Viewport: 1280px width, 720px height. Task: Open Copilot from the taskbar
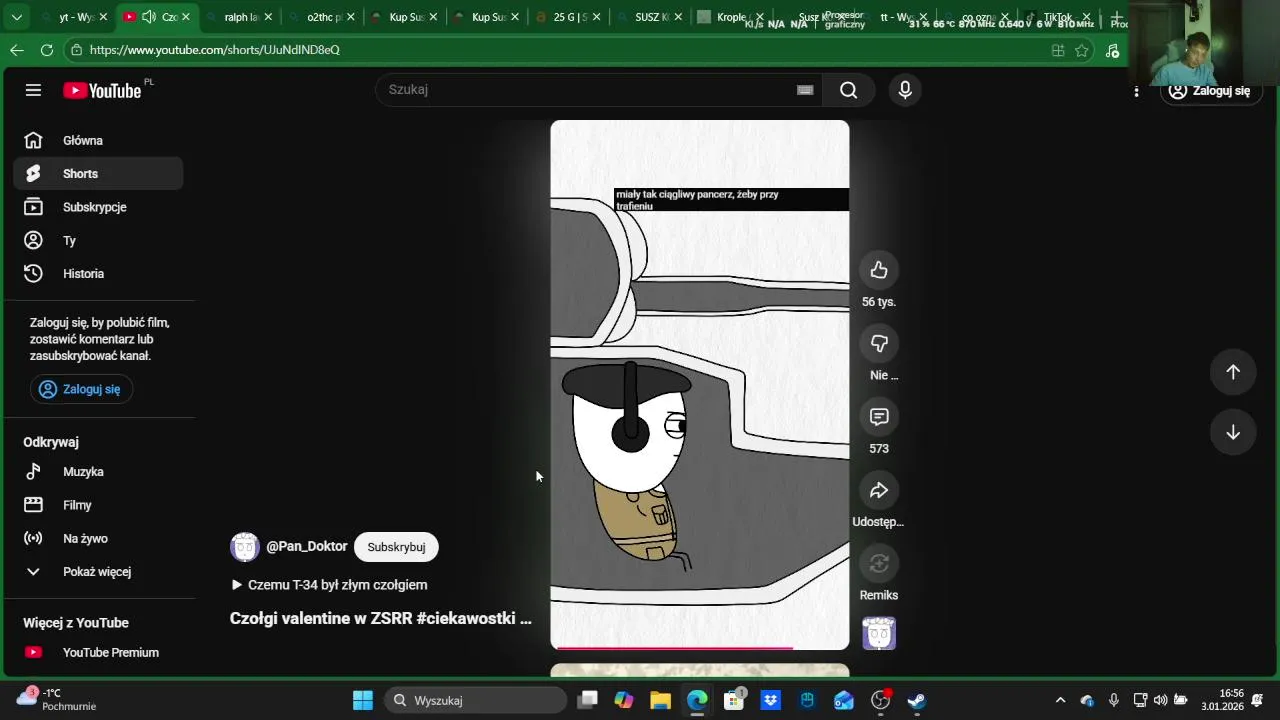624,700
